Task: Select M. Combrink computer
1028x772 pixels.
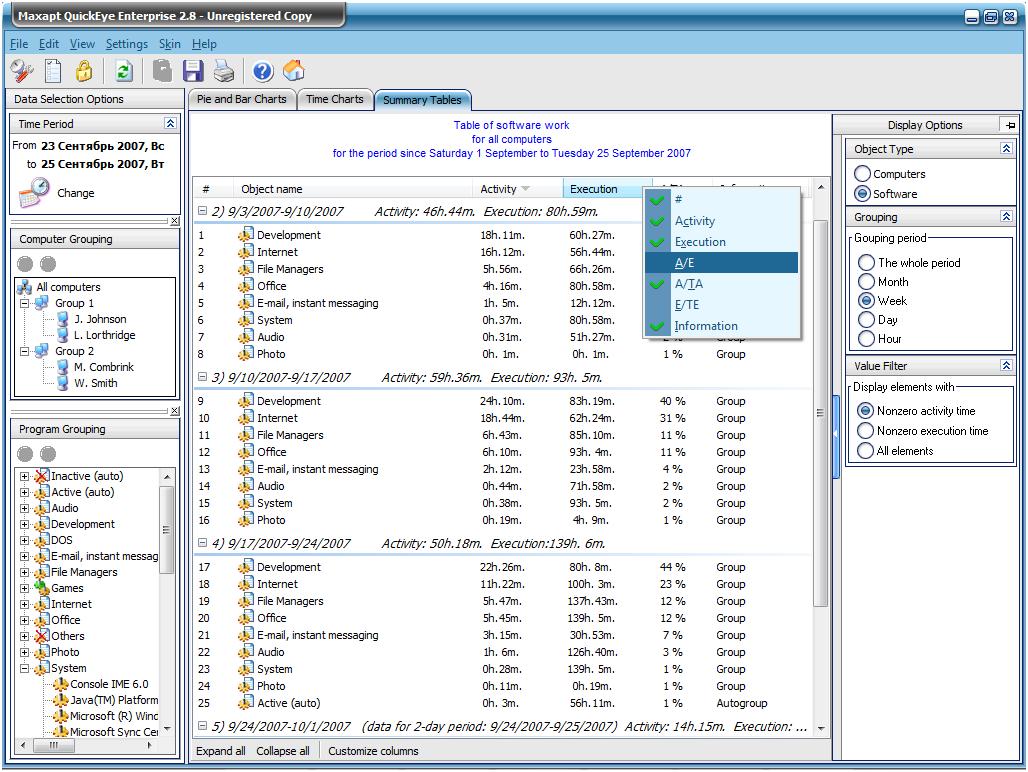Action: (104, 367)
